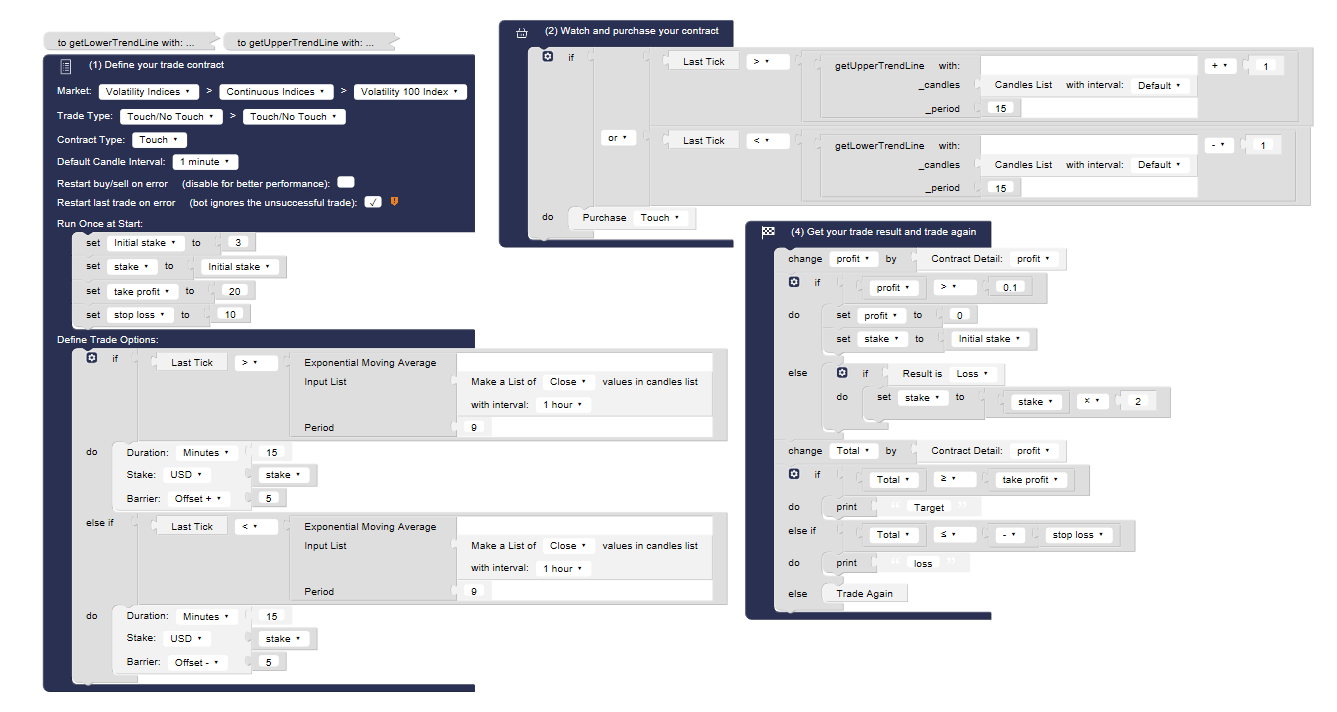Enable the Restart buy/sell on error checkbox
1337x712 pixels.
point(346,183)
